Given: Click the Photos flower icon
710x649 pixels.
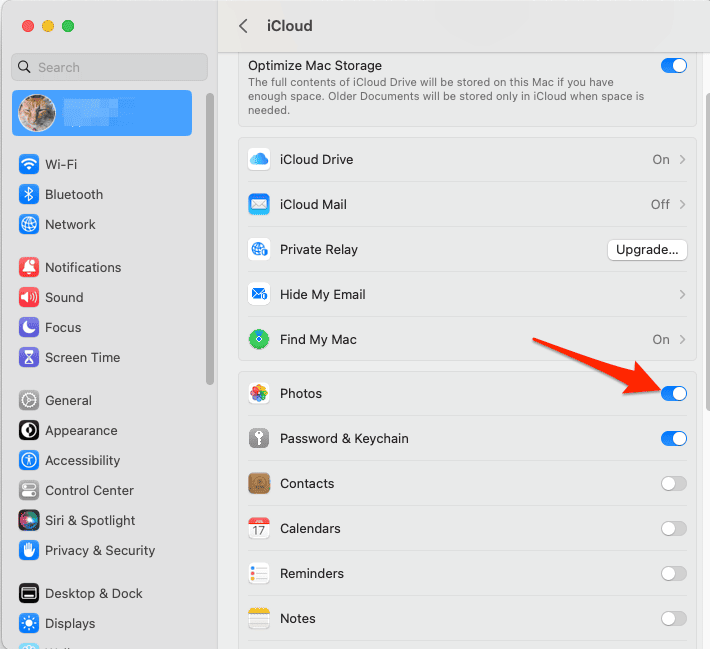Looking at the screenshot, I should (x=259, y=393).
